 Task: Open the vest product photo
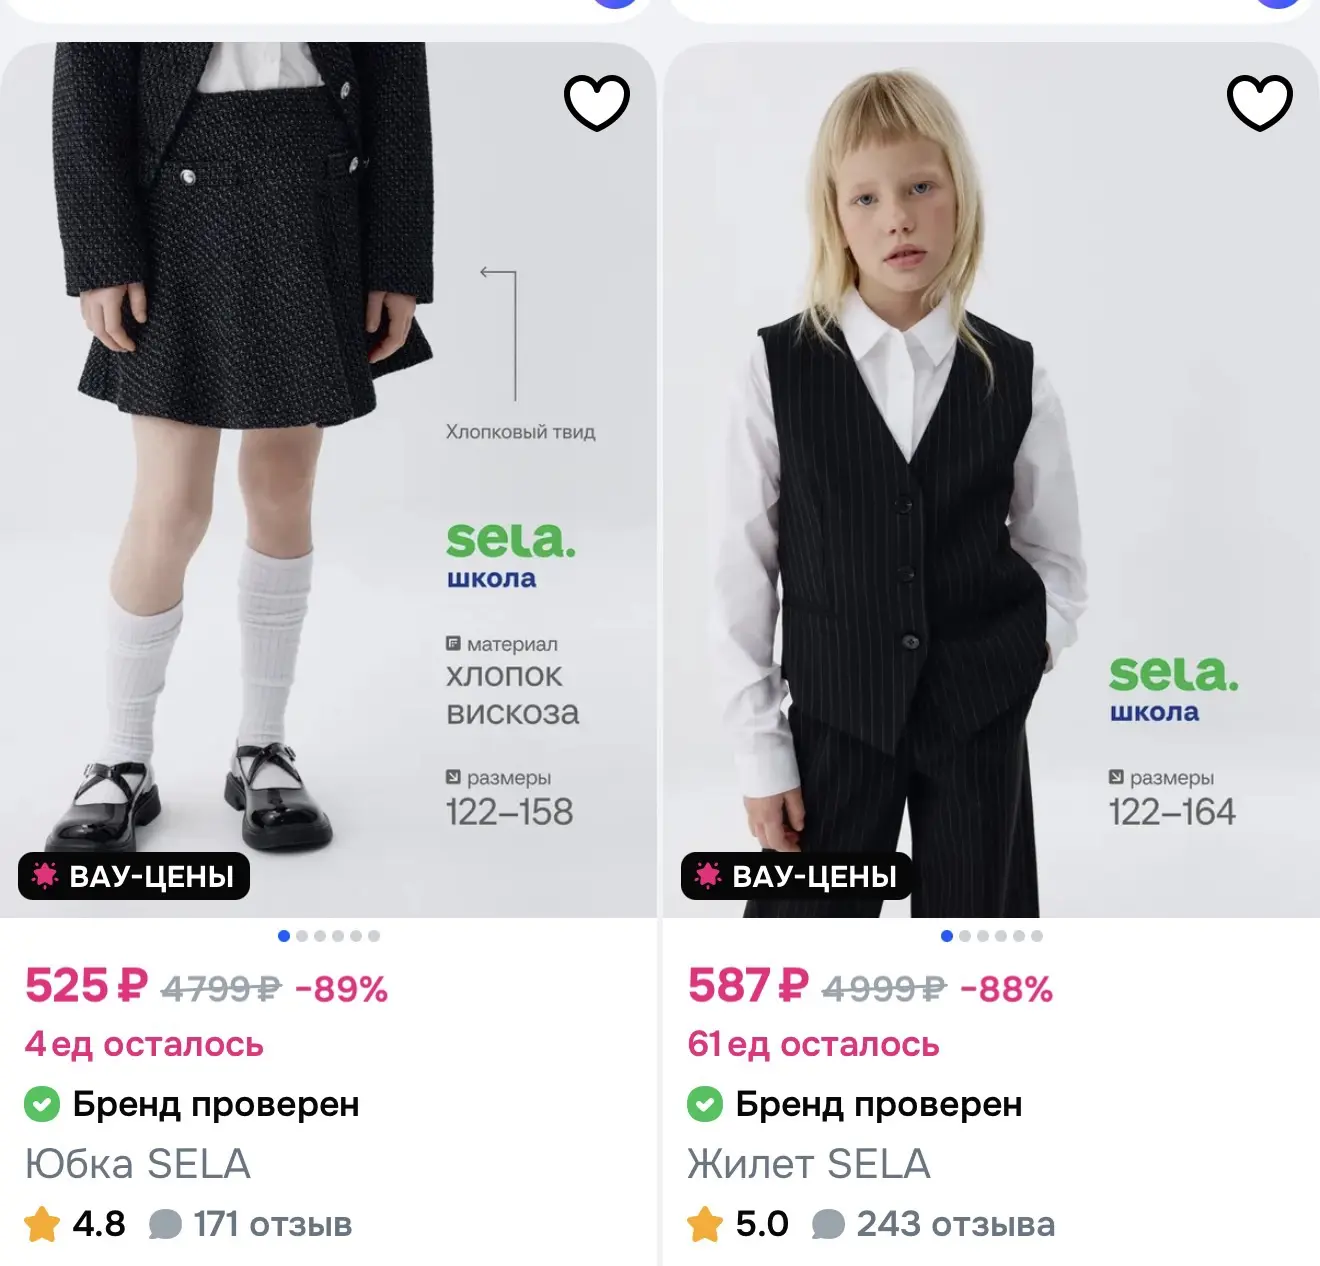pyautogui.click(x=991, y=480)
